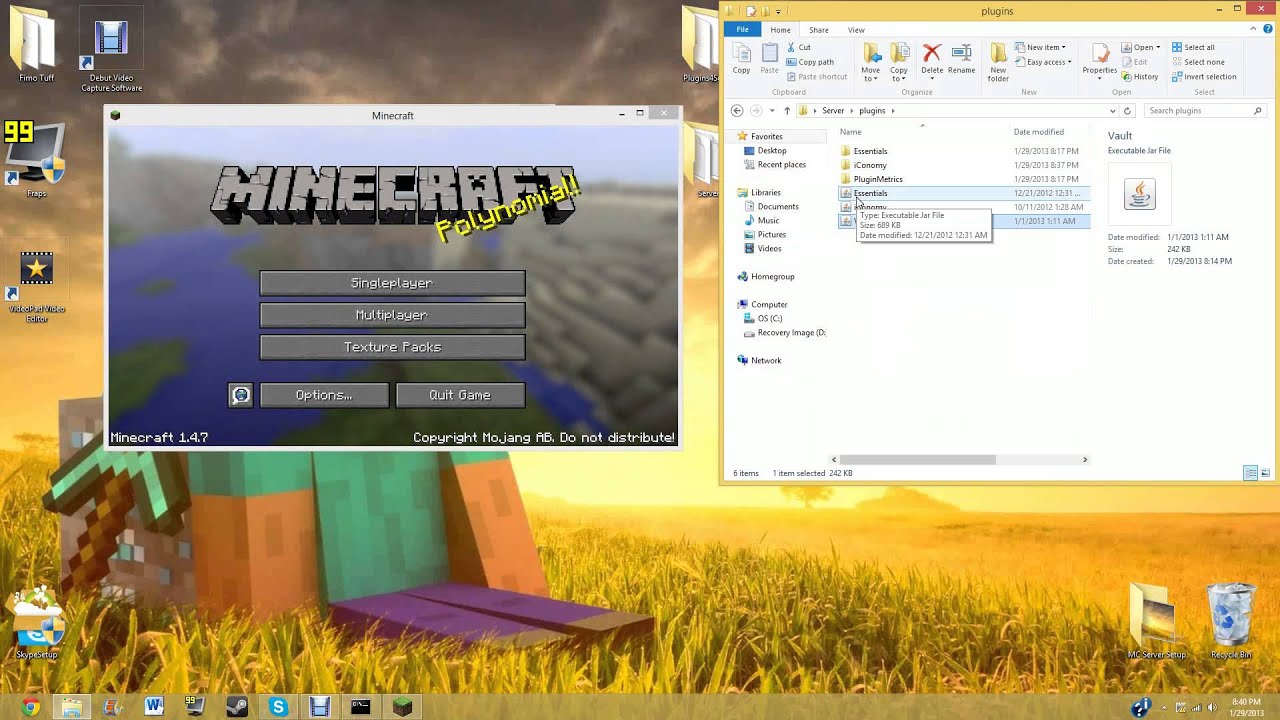Sort by the Date modified column header
Image resolution: width=1280 pixels, height=720 pixels.
1039,132
